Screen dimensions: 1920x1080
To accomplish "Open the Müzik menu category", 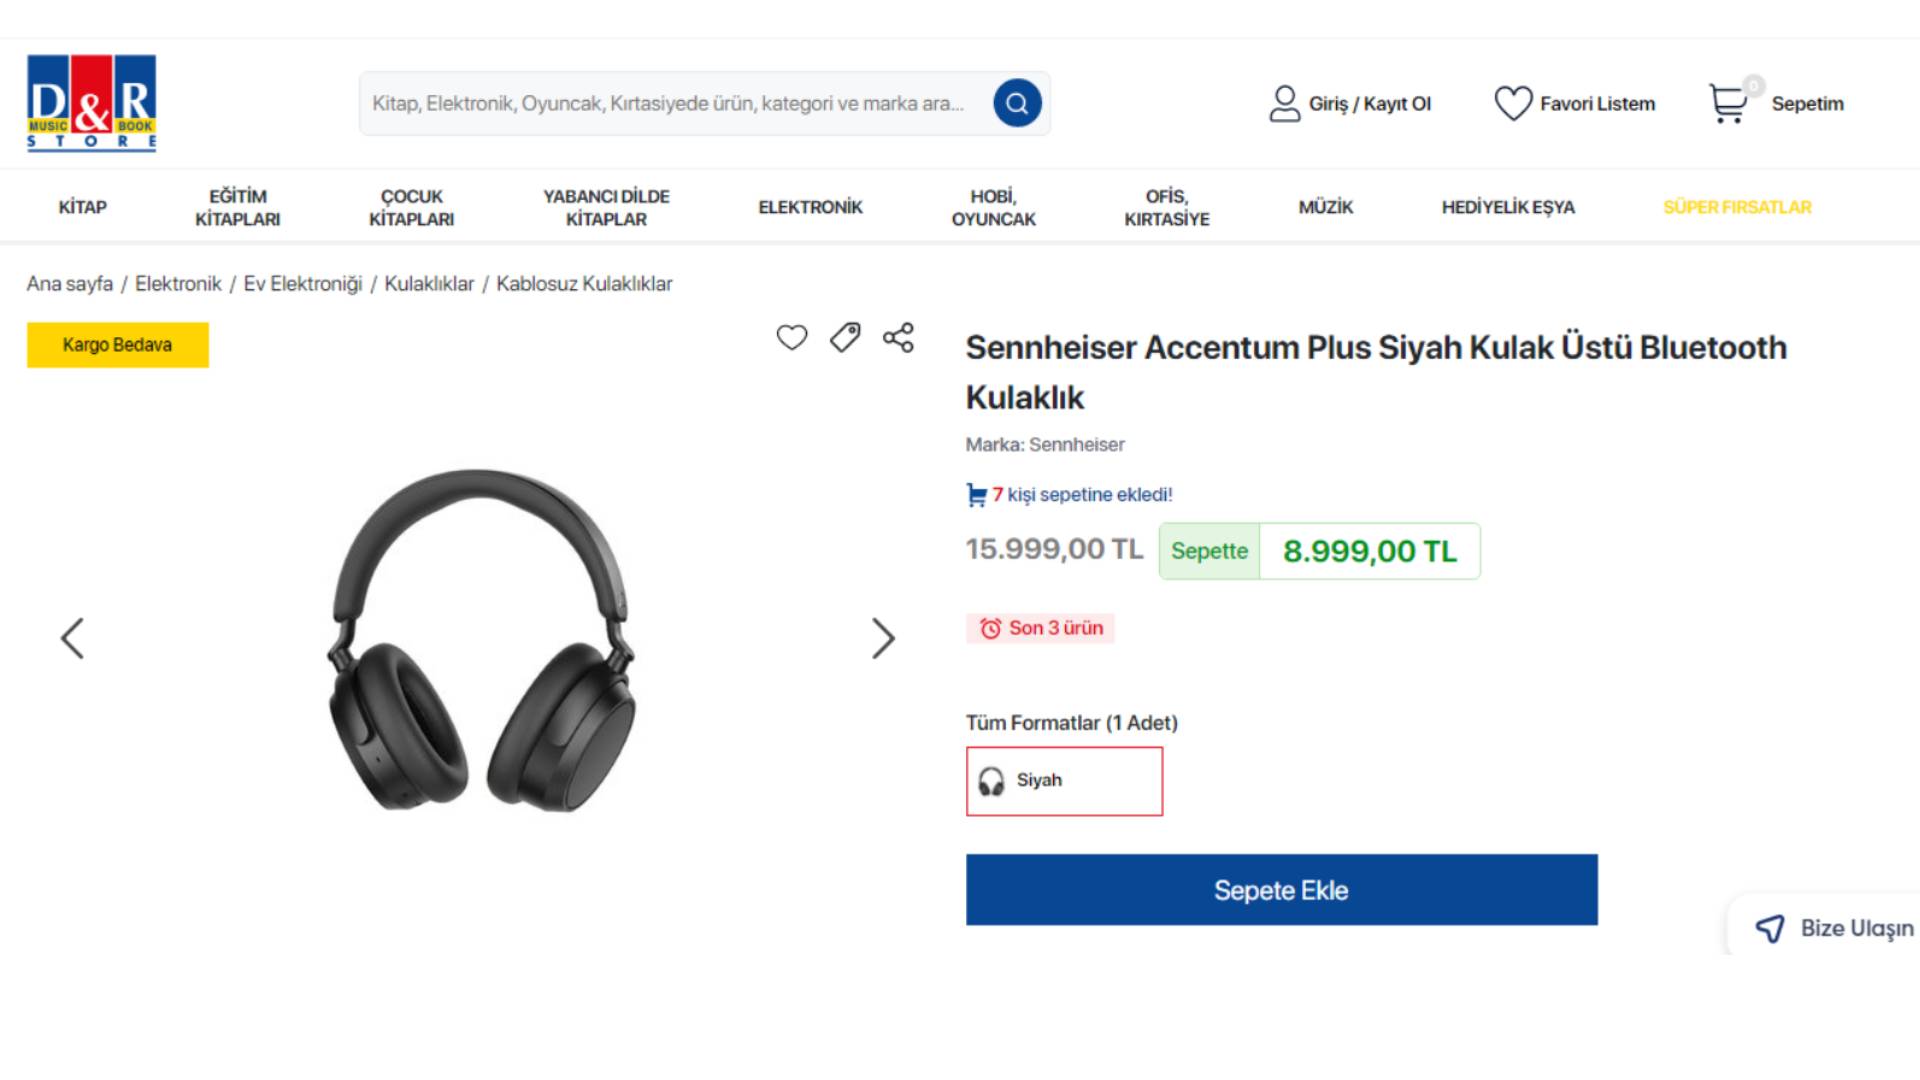I will pyautogui.click(x=1325, y=207).
